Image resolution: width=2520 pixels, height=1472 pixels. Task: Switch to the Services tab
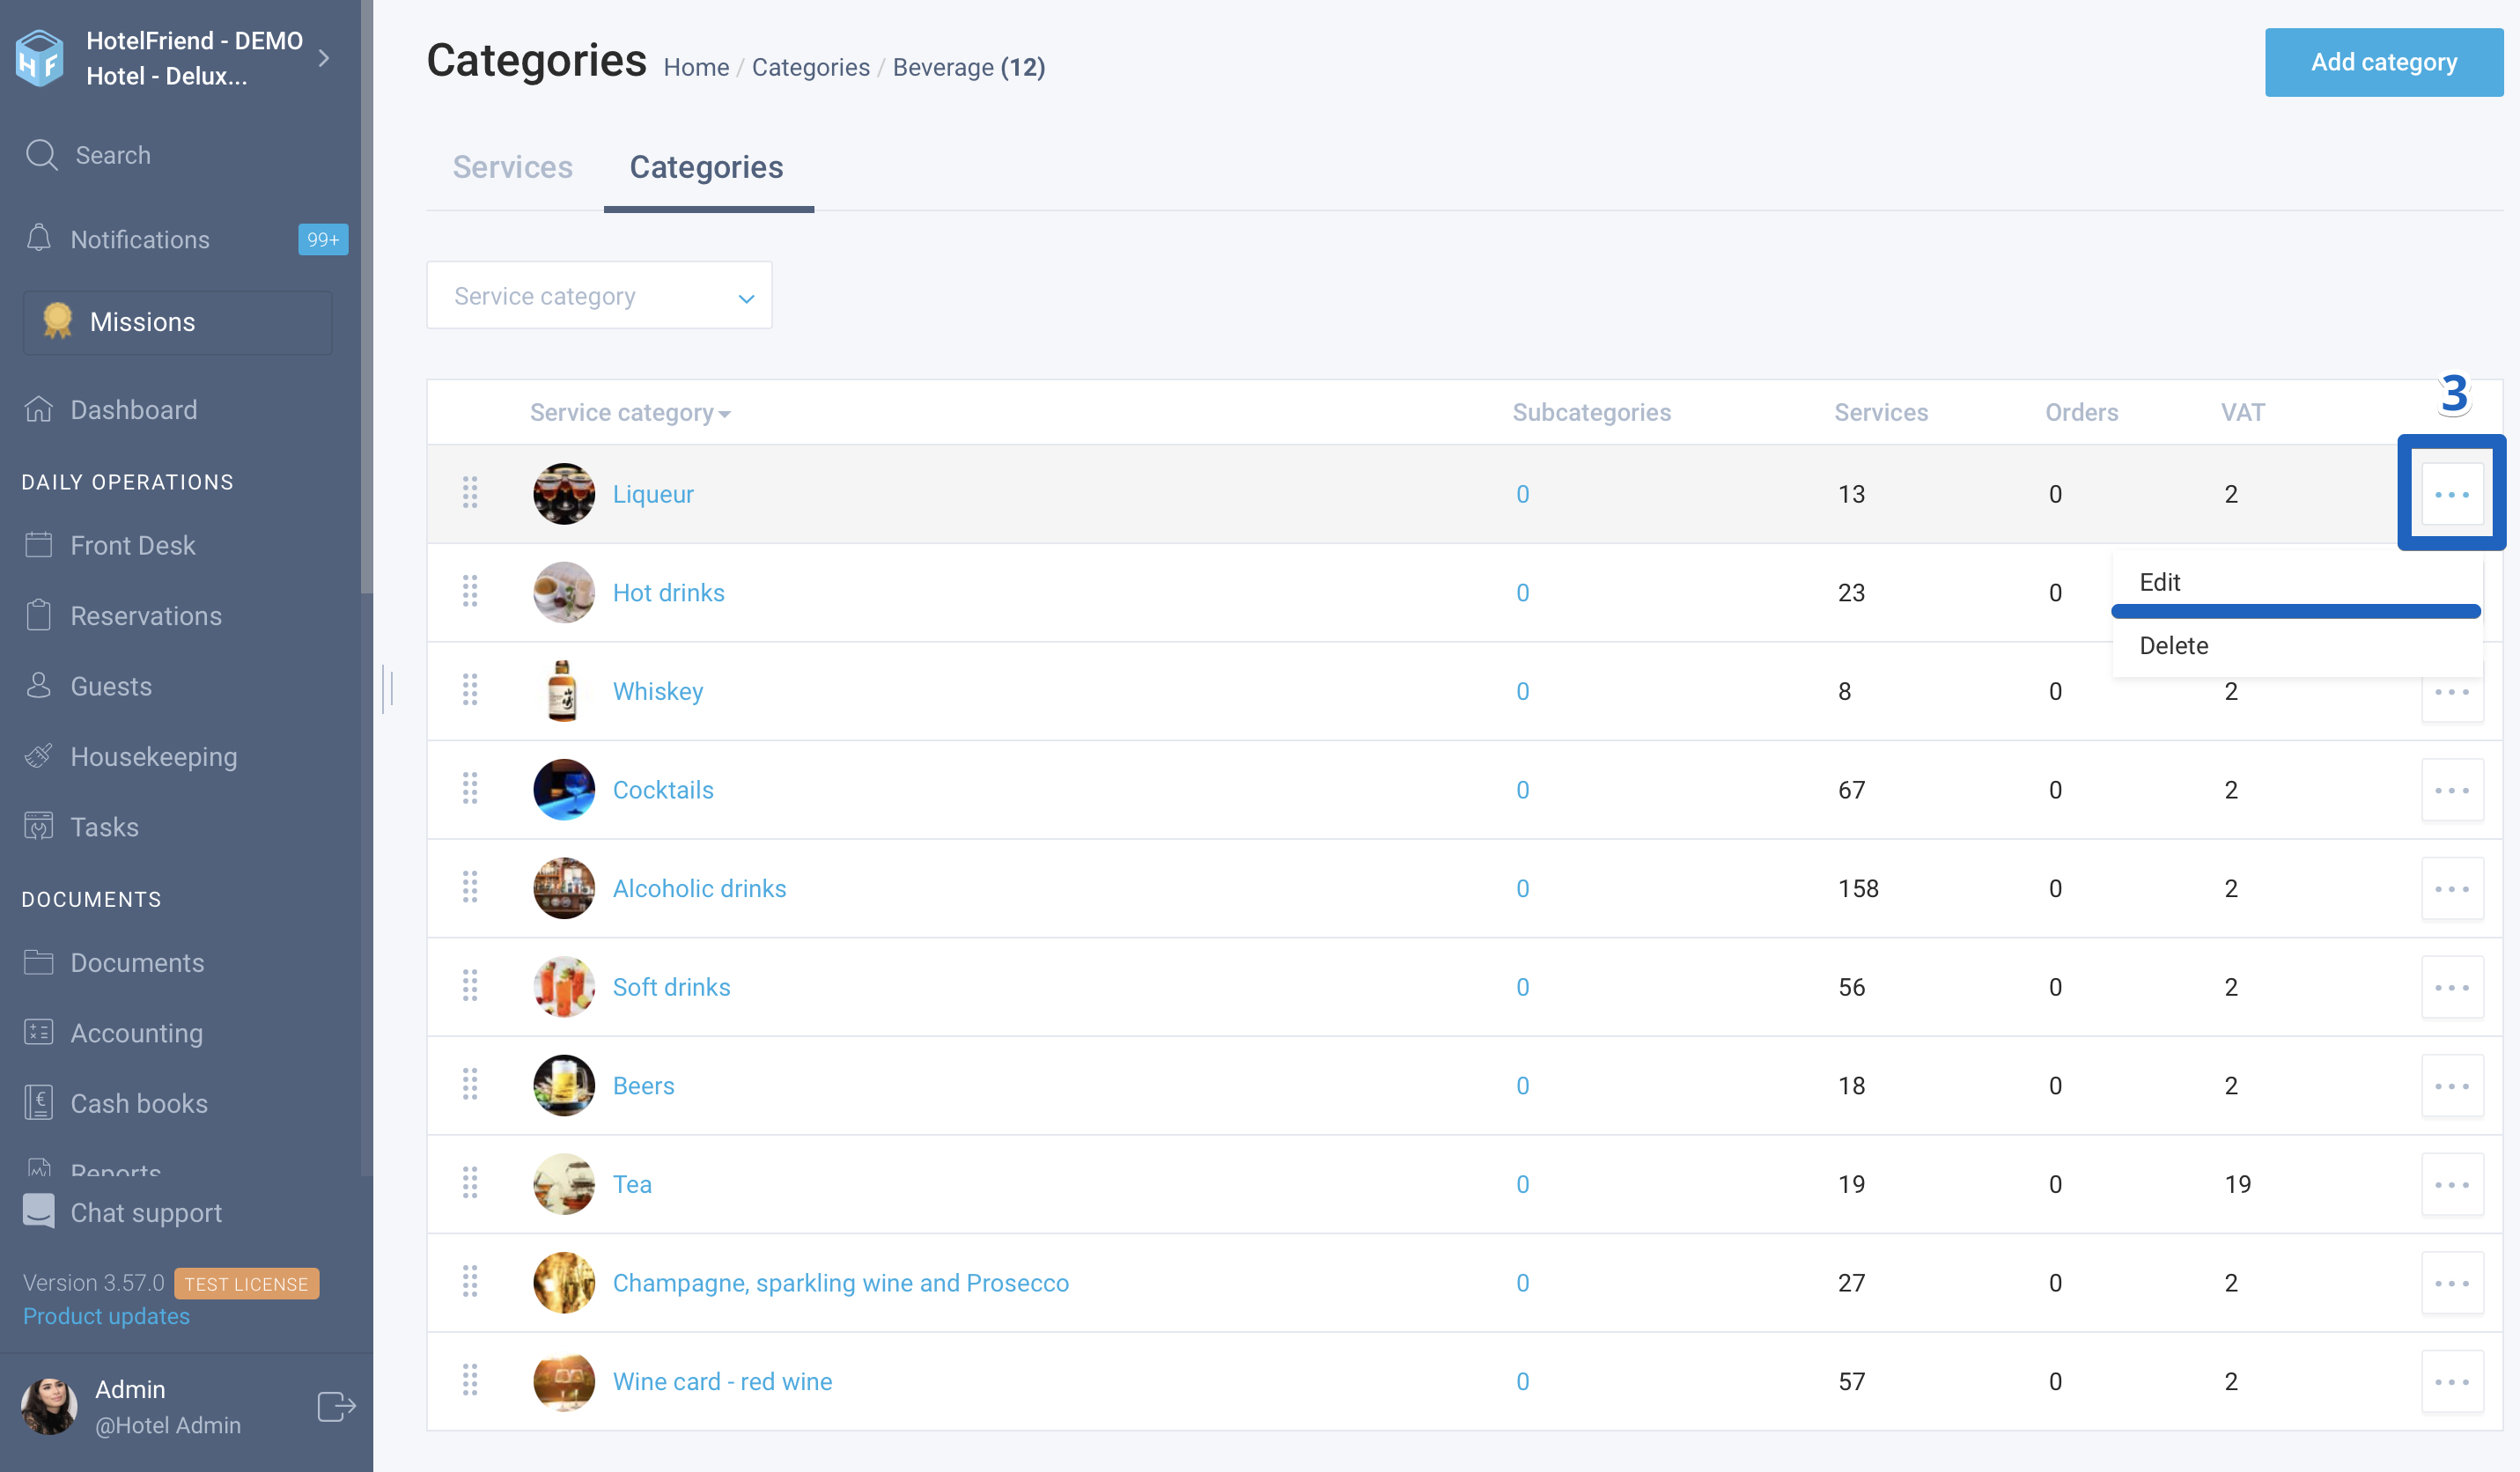512,167
